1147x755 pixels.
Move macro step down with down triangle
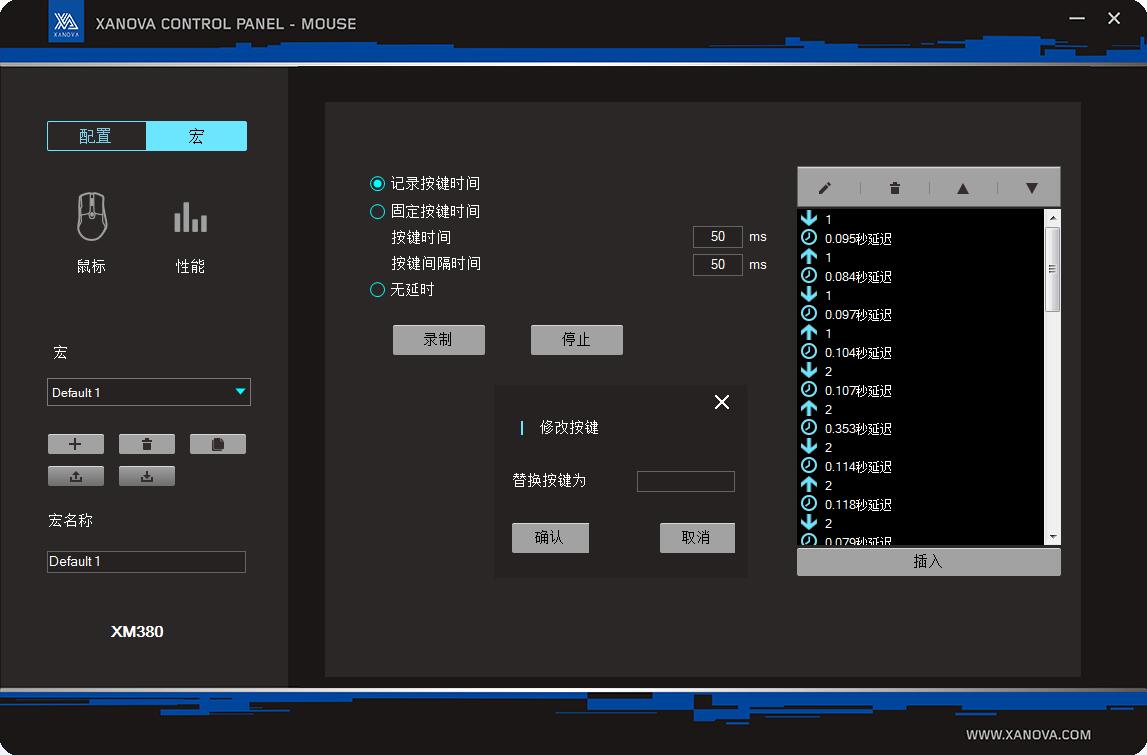[1031, 188]
